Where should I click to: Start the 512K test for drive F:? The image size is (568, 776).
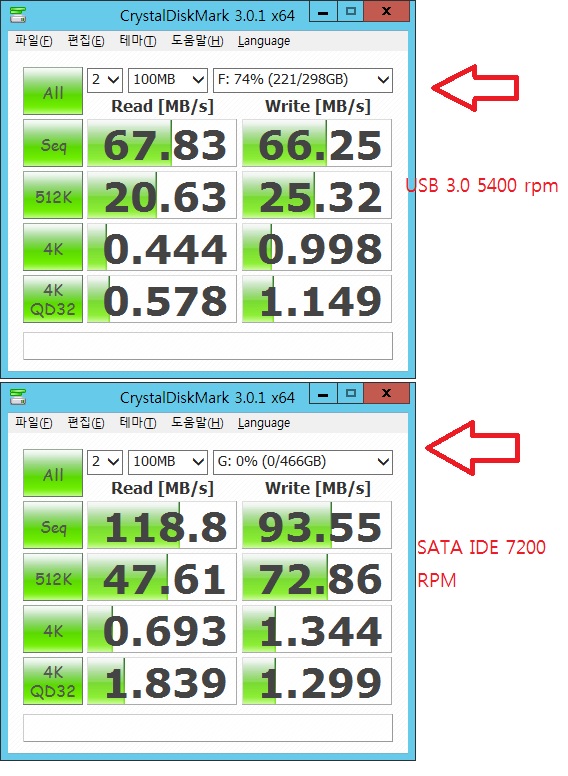[53, 195]
